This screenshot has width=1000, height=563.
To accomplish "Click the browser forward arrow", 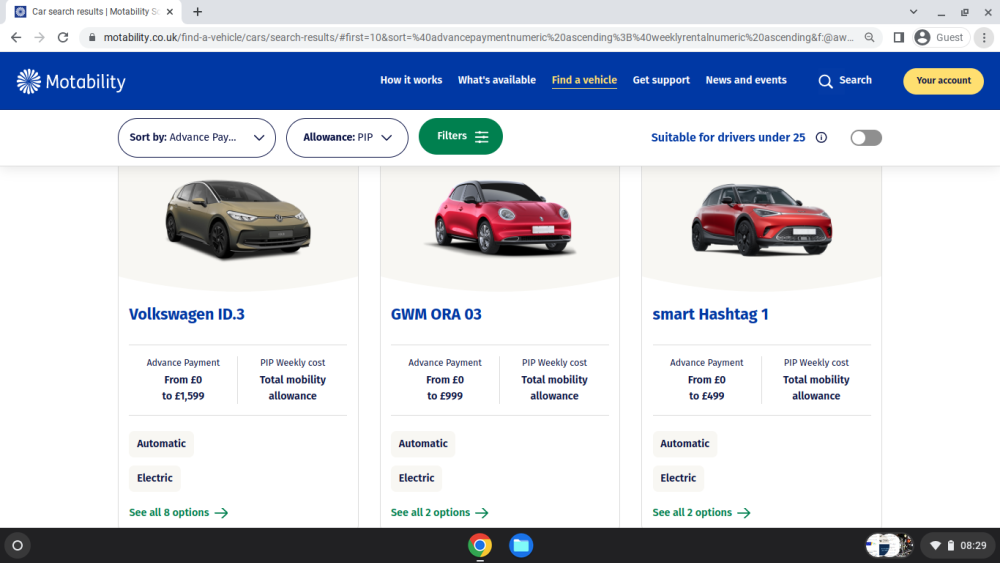I will pyautogui.click(x=40, y=38).
